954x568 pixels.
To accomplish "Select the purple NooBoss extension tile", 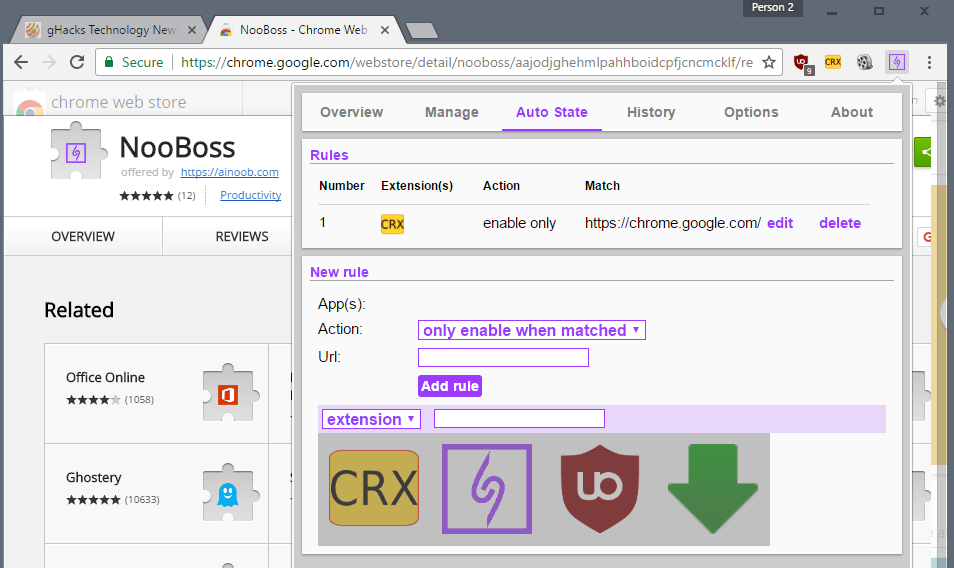I will [487, 488].
